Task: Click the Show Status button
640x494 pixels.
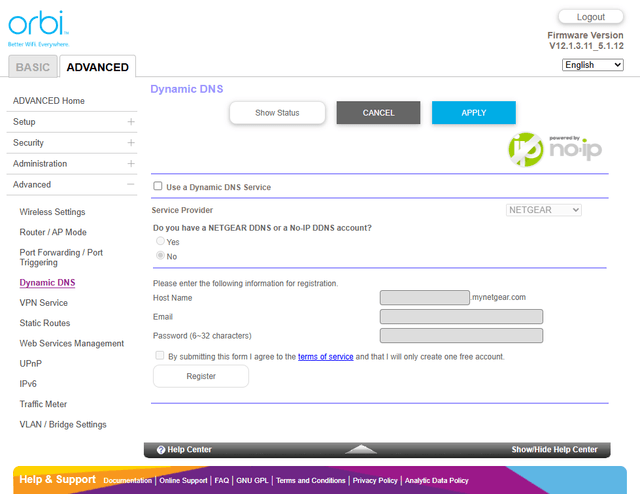Action: 277,113
